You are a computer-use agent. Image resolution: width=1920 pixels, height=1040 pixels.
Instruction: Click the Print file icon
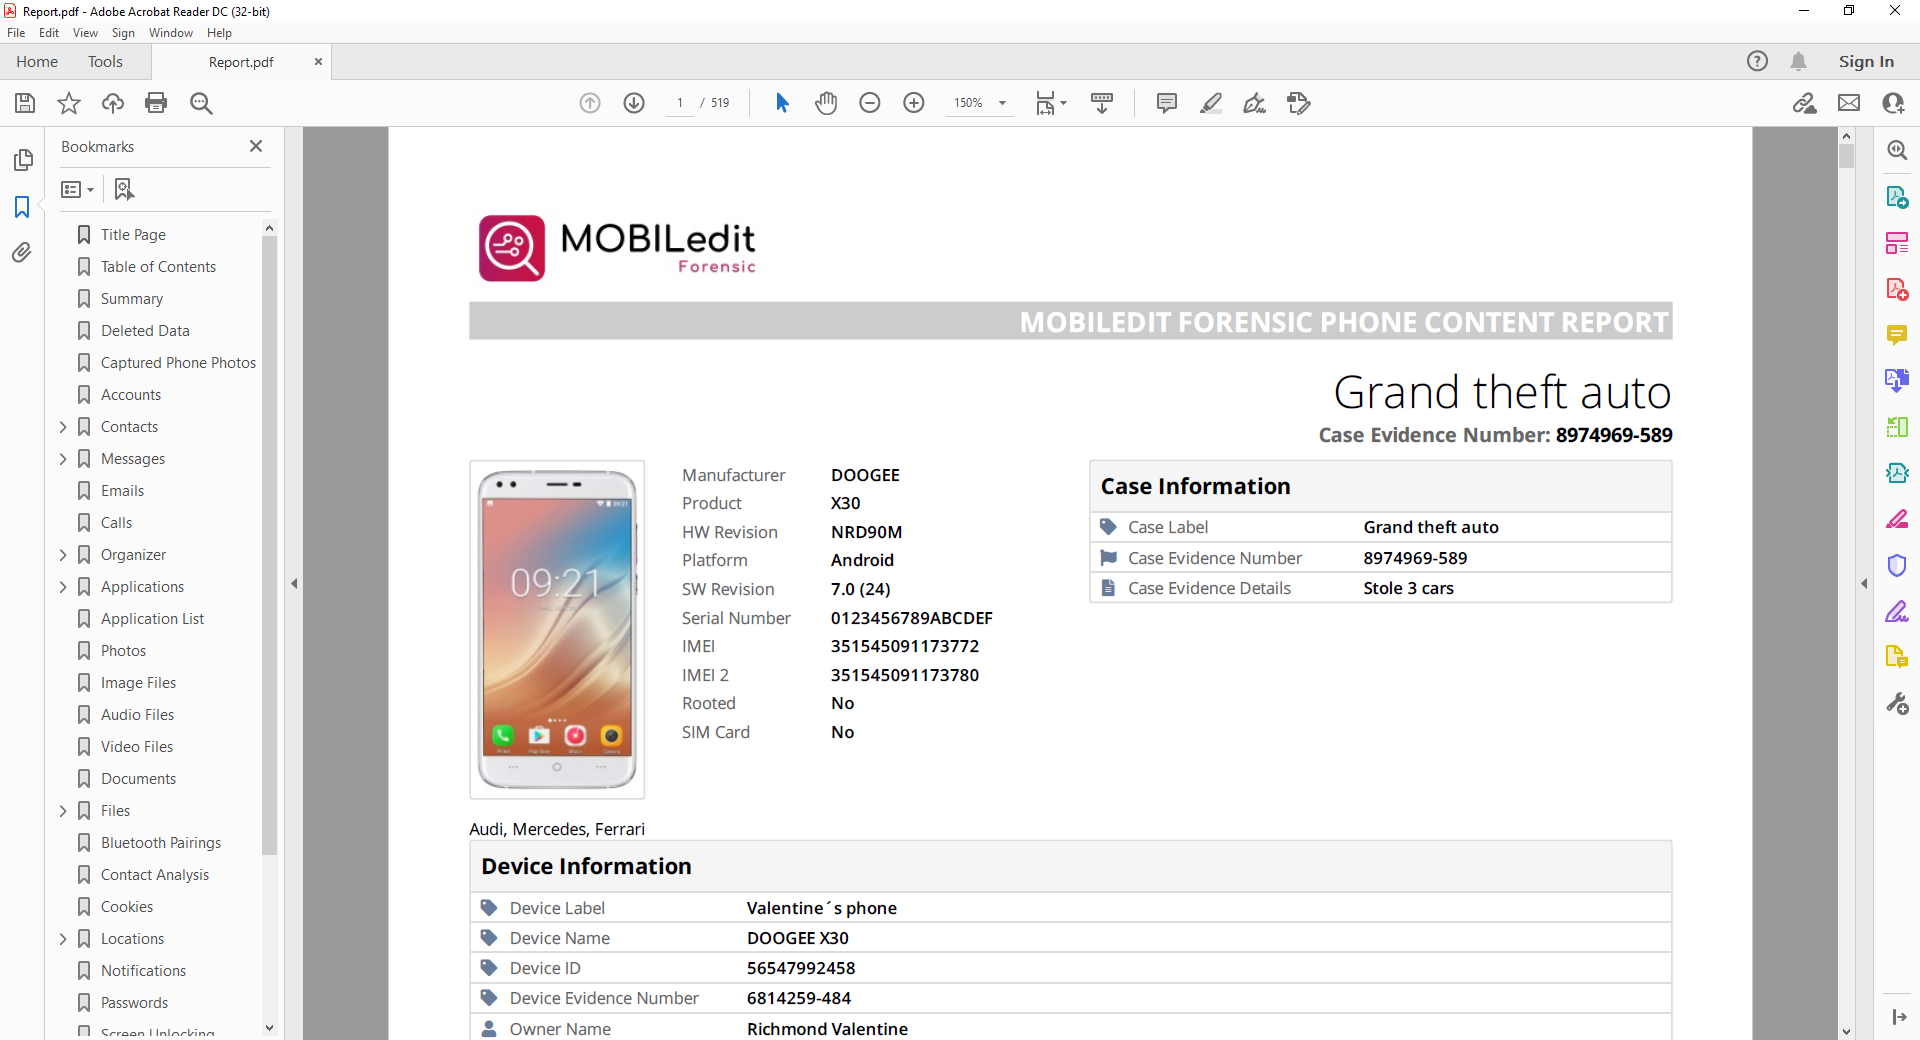(x=156, y=103)
